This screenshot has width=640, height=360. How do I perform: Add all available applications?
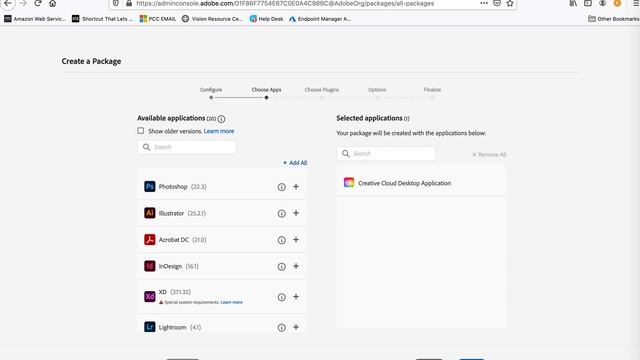point(295,163)
